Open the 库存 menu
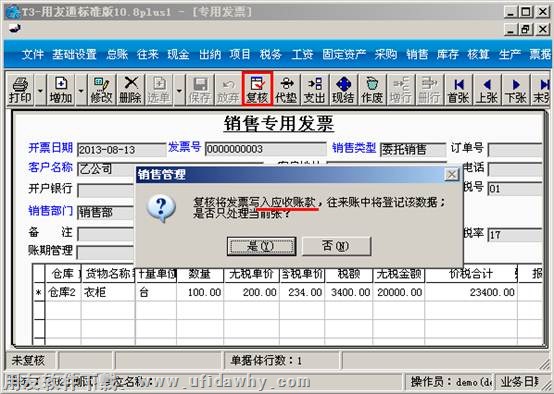The width and height of the screenshot is (554, 394). pos(448,54)
